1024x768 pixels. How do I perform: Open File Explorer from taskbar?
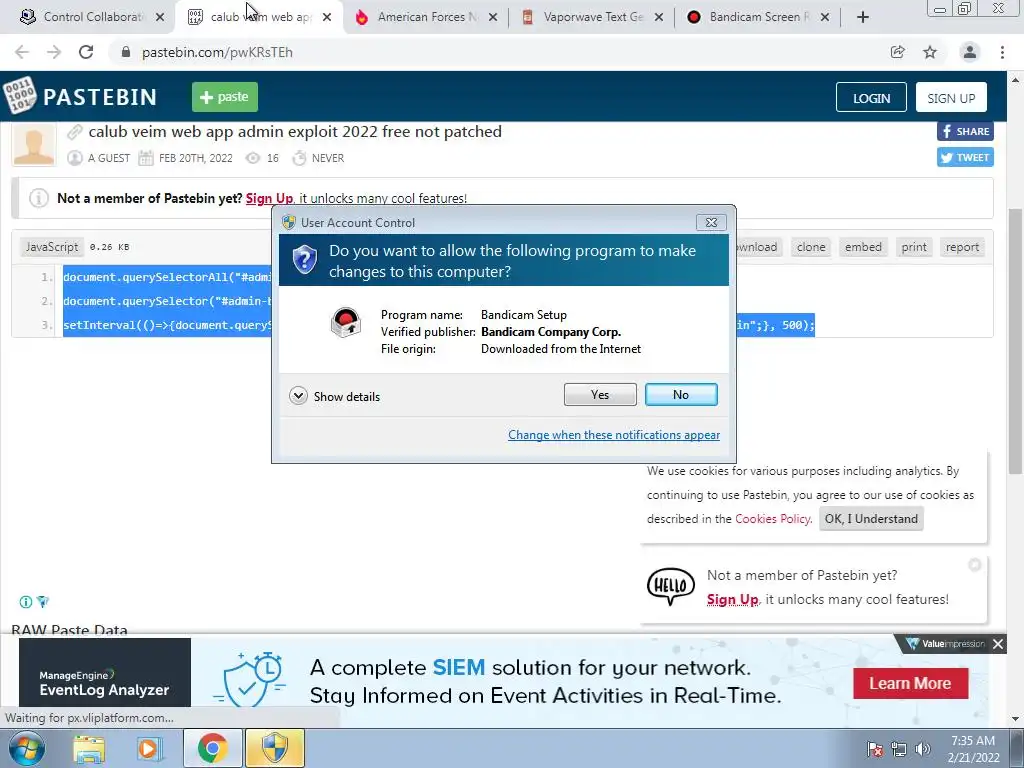(89, 748)
